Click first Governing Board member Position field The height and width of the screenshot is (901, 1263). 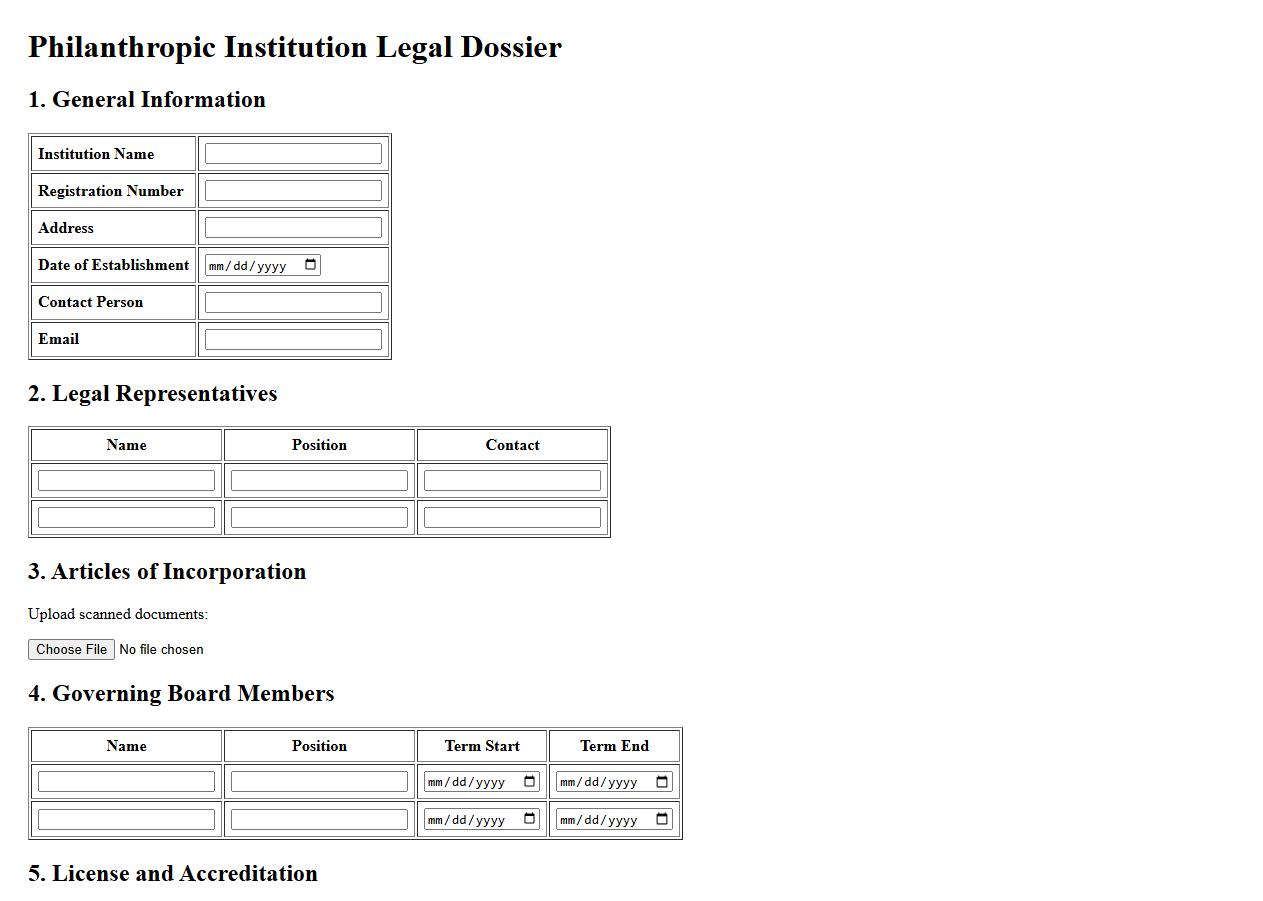tap(319, 782)
